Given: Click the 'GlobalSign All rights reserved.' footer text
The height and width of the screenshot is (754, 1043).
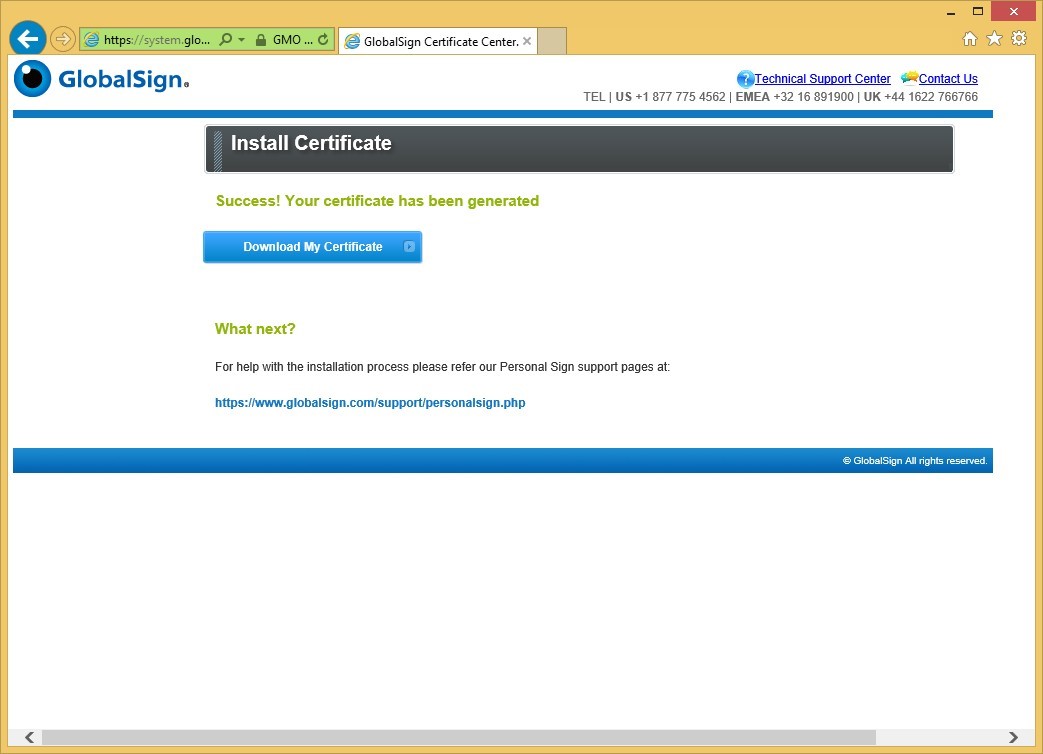Looking at the screenshot, I should 915,460.
